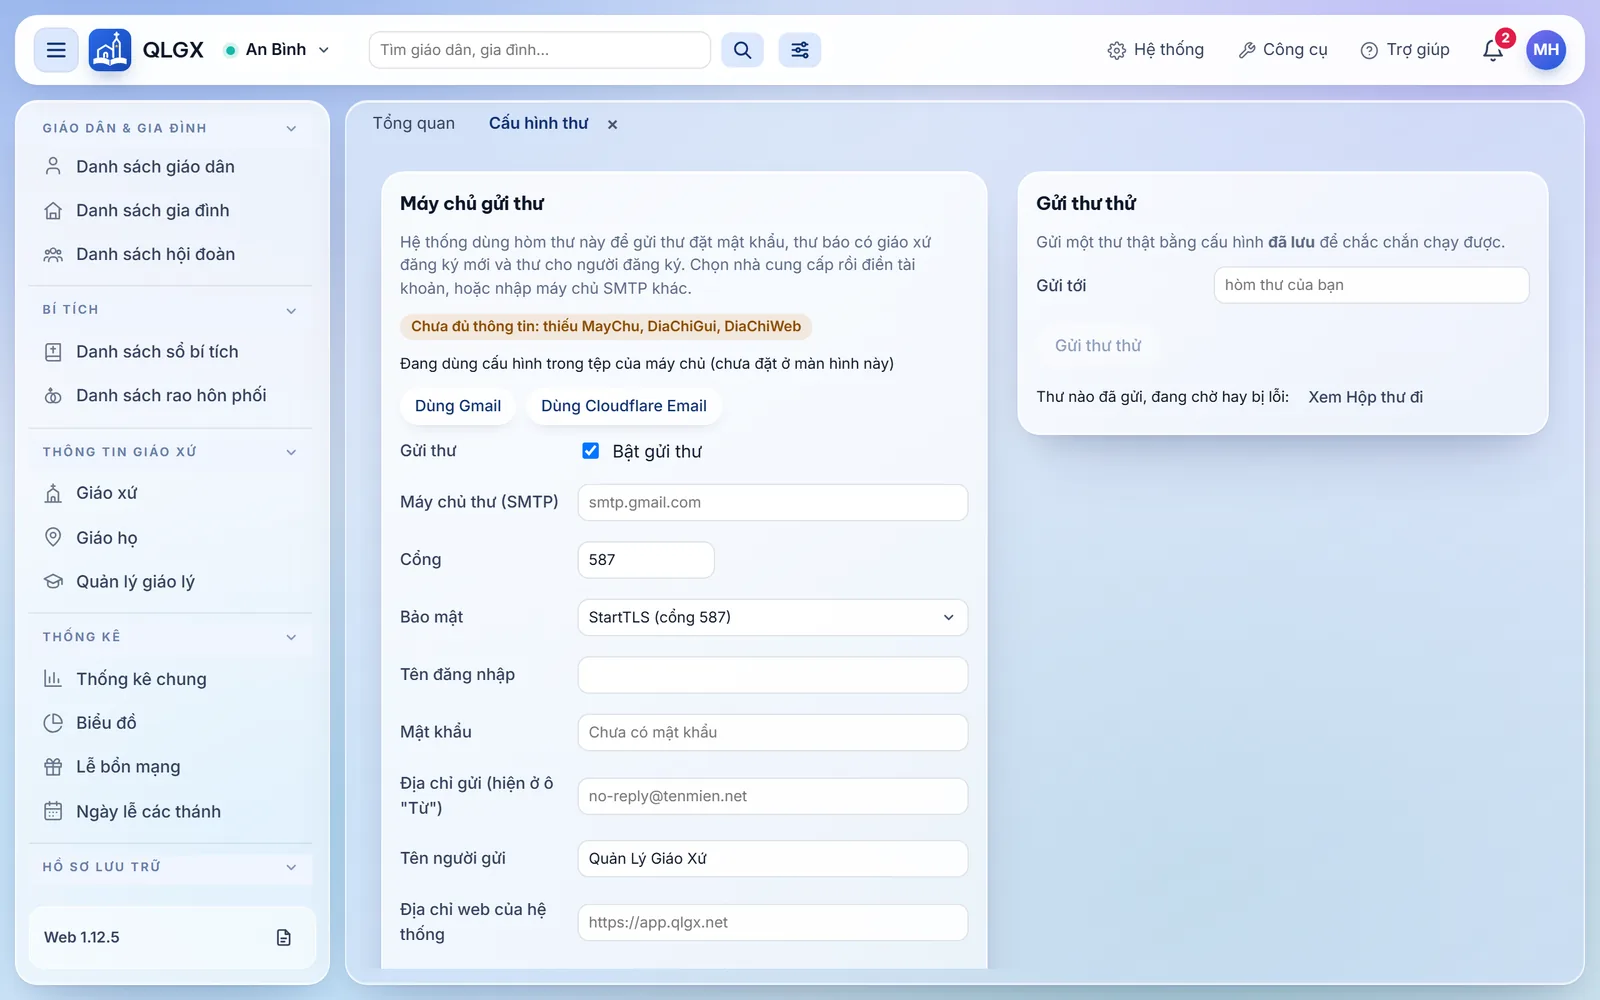Open the MH user avatar menu
This screenshot has height=1000, width=1600.
(1546, 50)
